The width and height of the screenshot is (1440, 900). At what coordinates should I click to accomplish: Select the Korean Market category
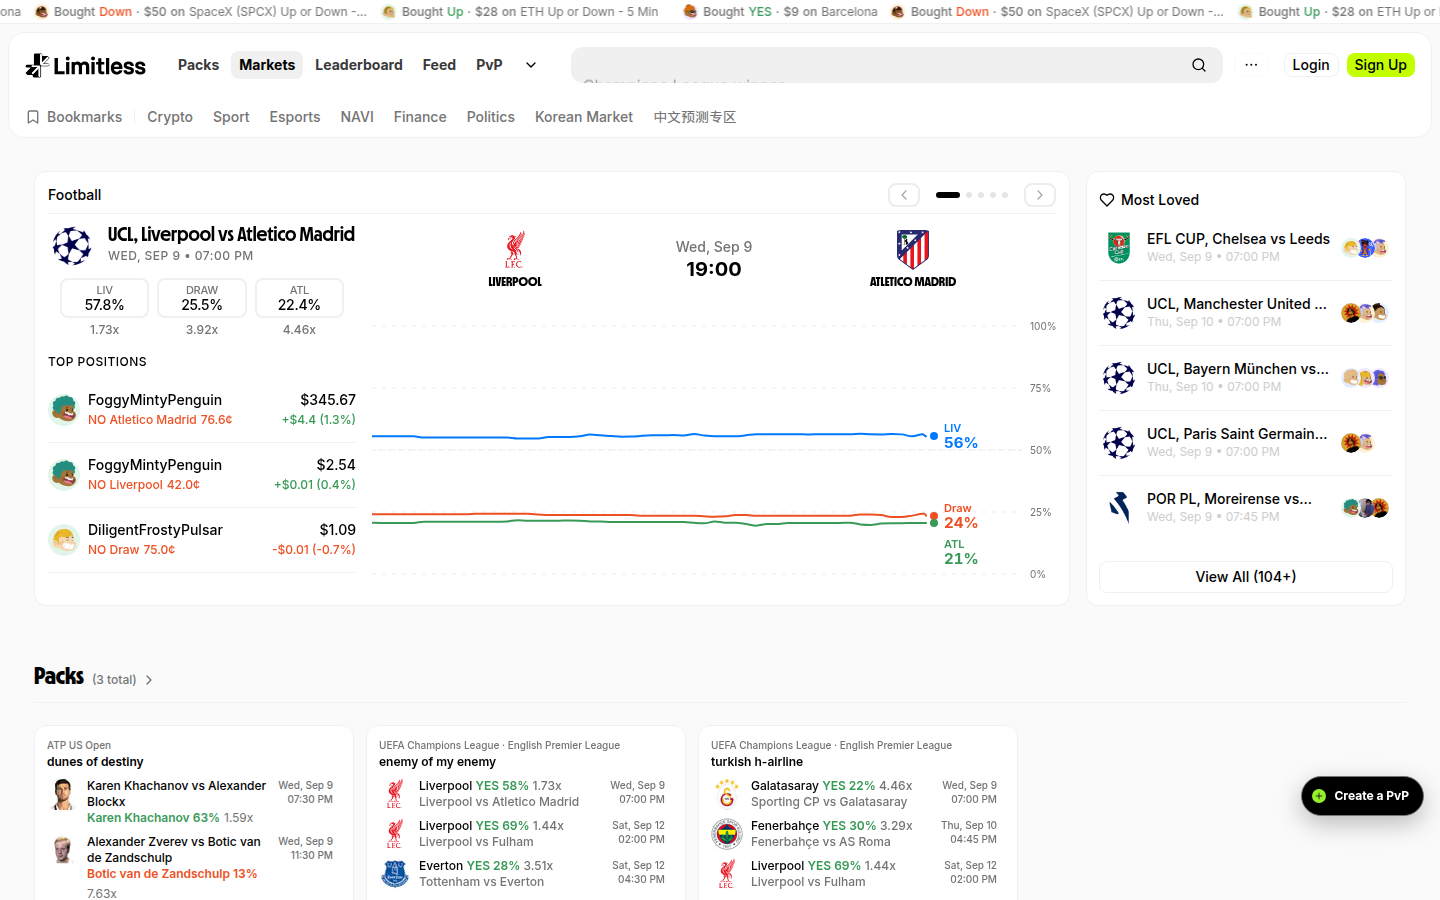pos(584,117)
